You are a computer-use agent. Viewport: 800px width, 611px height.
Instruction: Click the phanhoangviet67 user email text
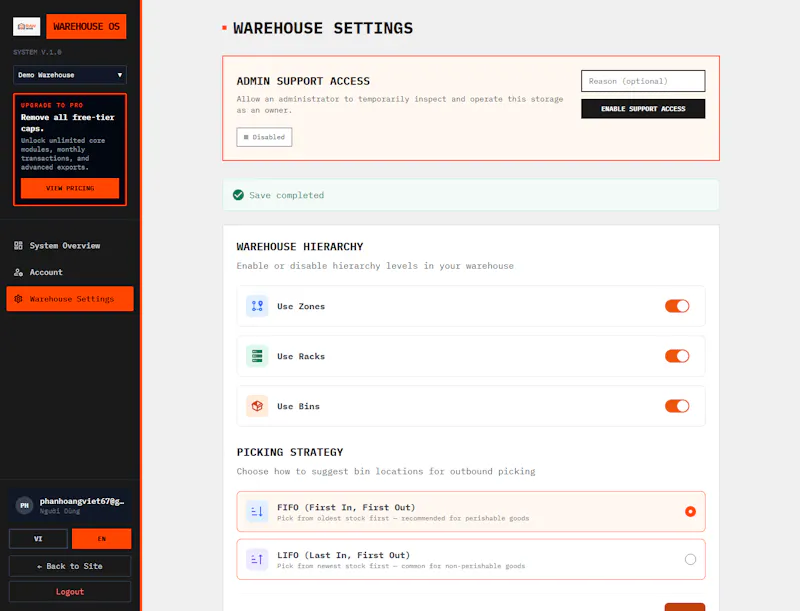click(x=82, y=501)
